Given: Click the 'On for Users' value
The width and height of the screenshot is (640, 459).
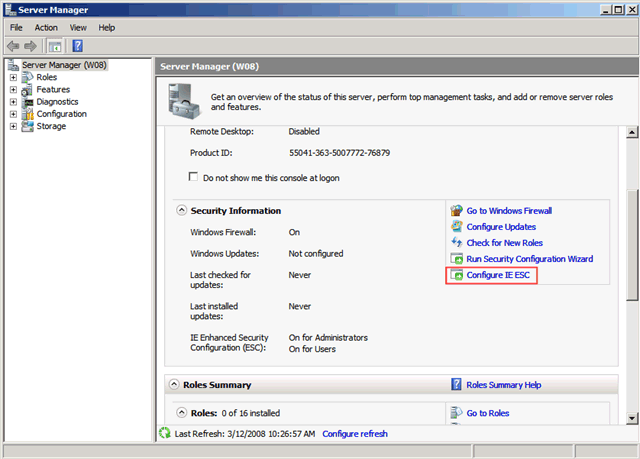Looking at the screenshot, I should click(312, 349).
